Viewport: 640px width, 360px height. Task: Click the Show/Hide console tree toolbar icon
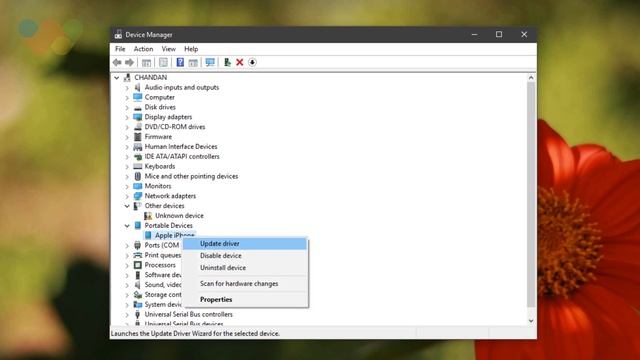pyautogui.click(x=146, y=62)
